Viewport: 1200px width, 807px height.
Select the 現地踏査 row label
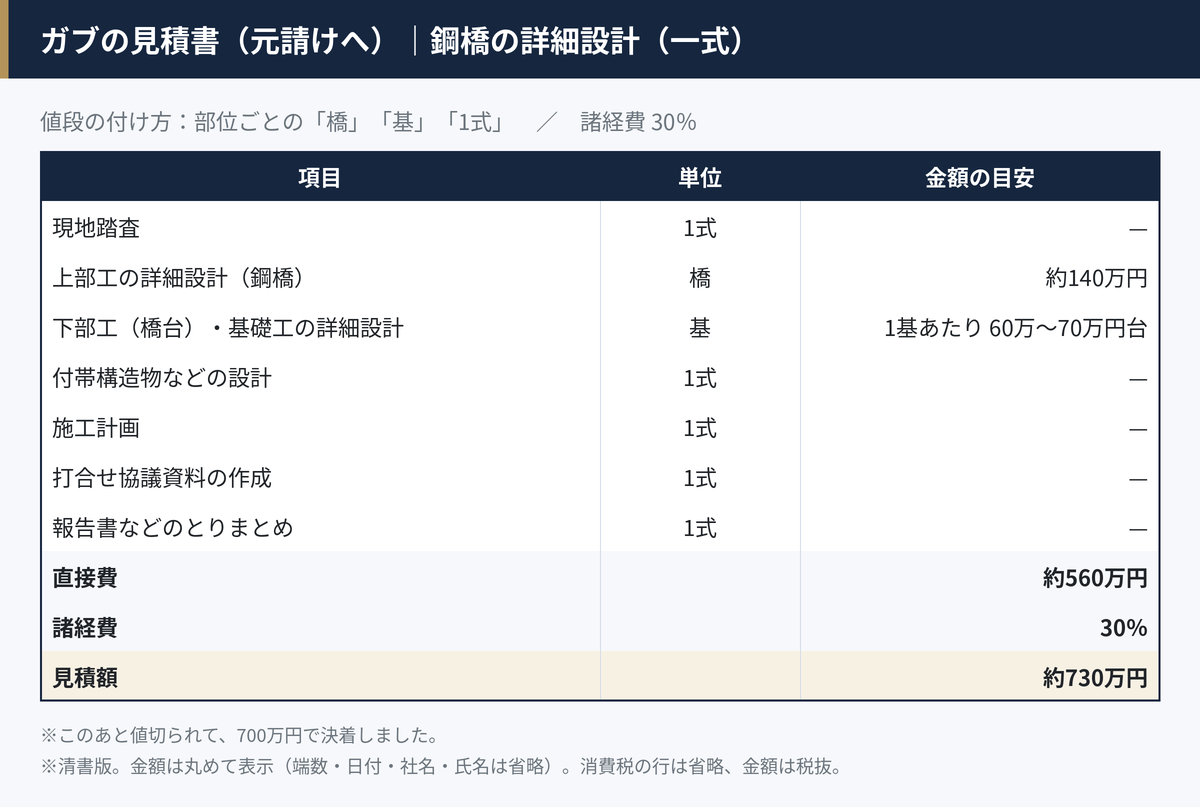pyautogui.click(x=96, y=228)
